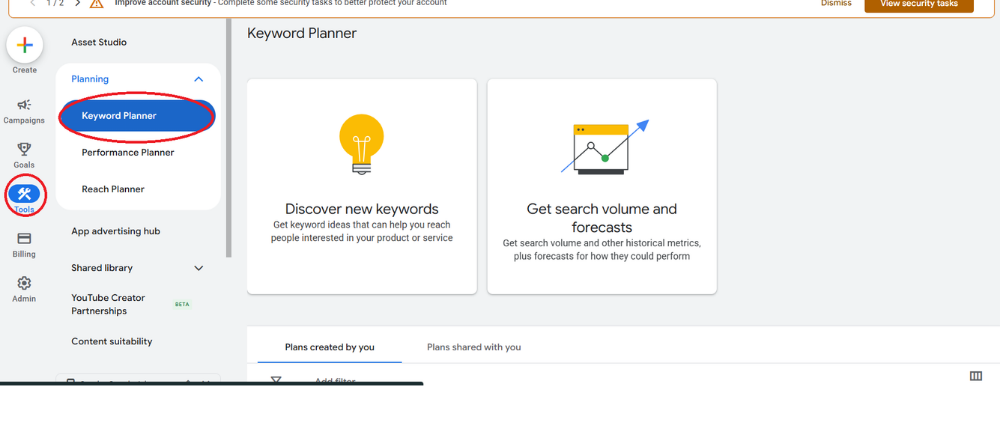The image size is (1000, 434).
Task: Open Reach Planner
Action: [113, 189]
